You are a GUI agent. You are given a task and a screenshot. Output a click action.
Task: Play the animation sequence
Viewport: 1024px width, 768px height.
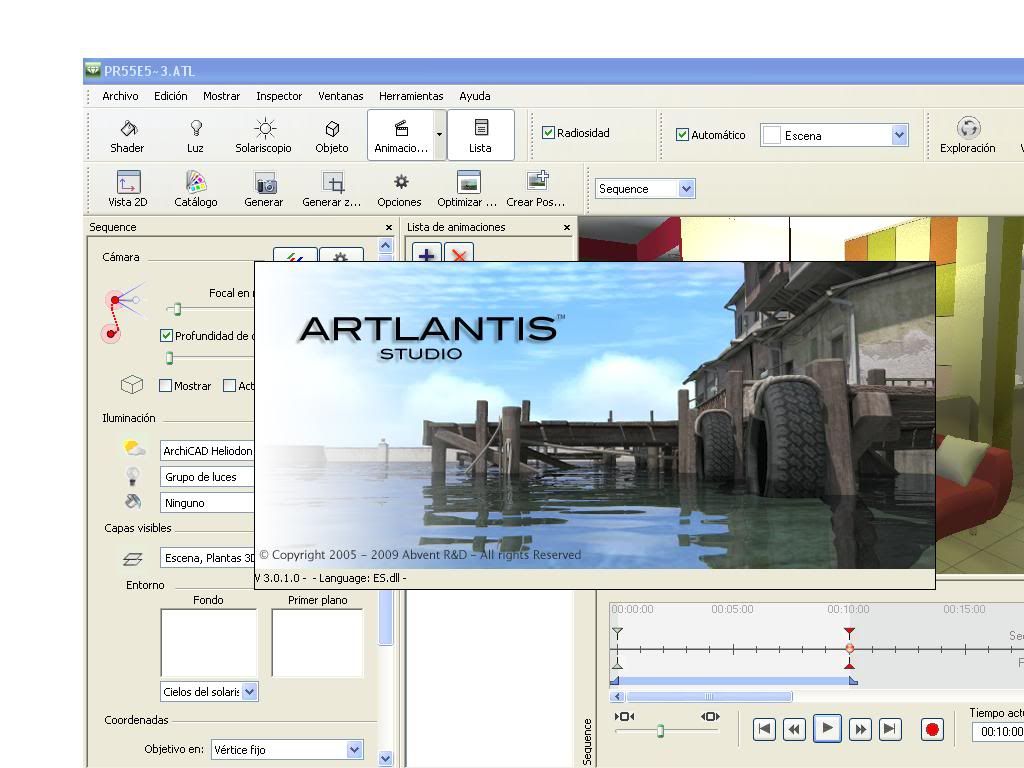(x=827, y=729)
